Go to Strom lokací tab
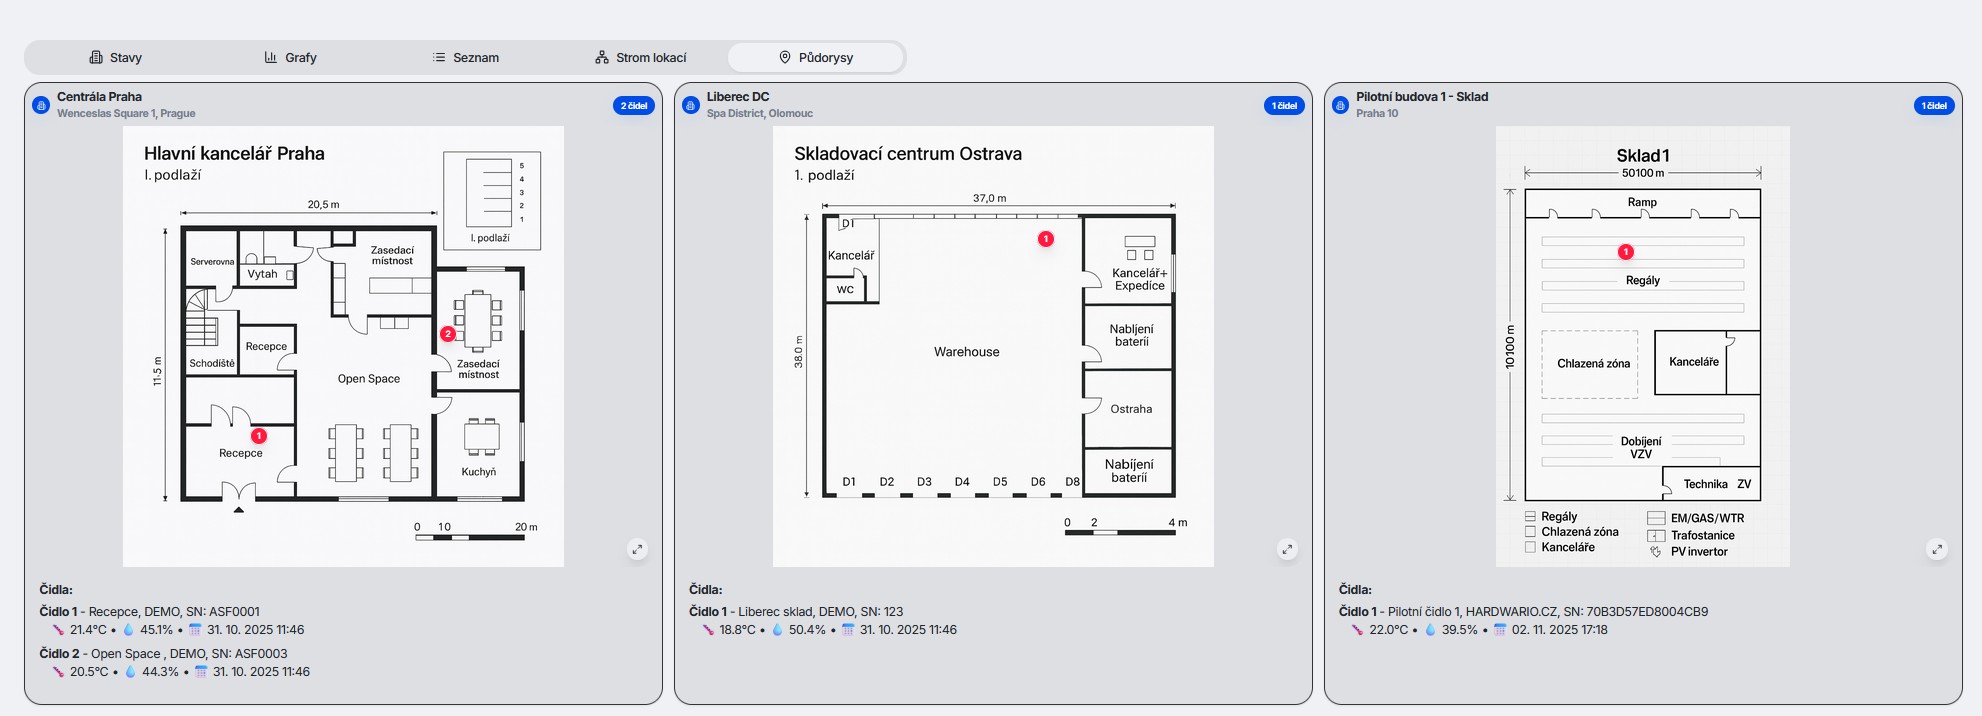The height and width of the screenshot is (716, 1982). pyautogui.click(x=640, y=57)
